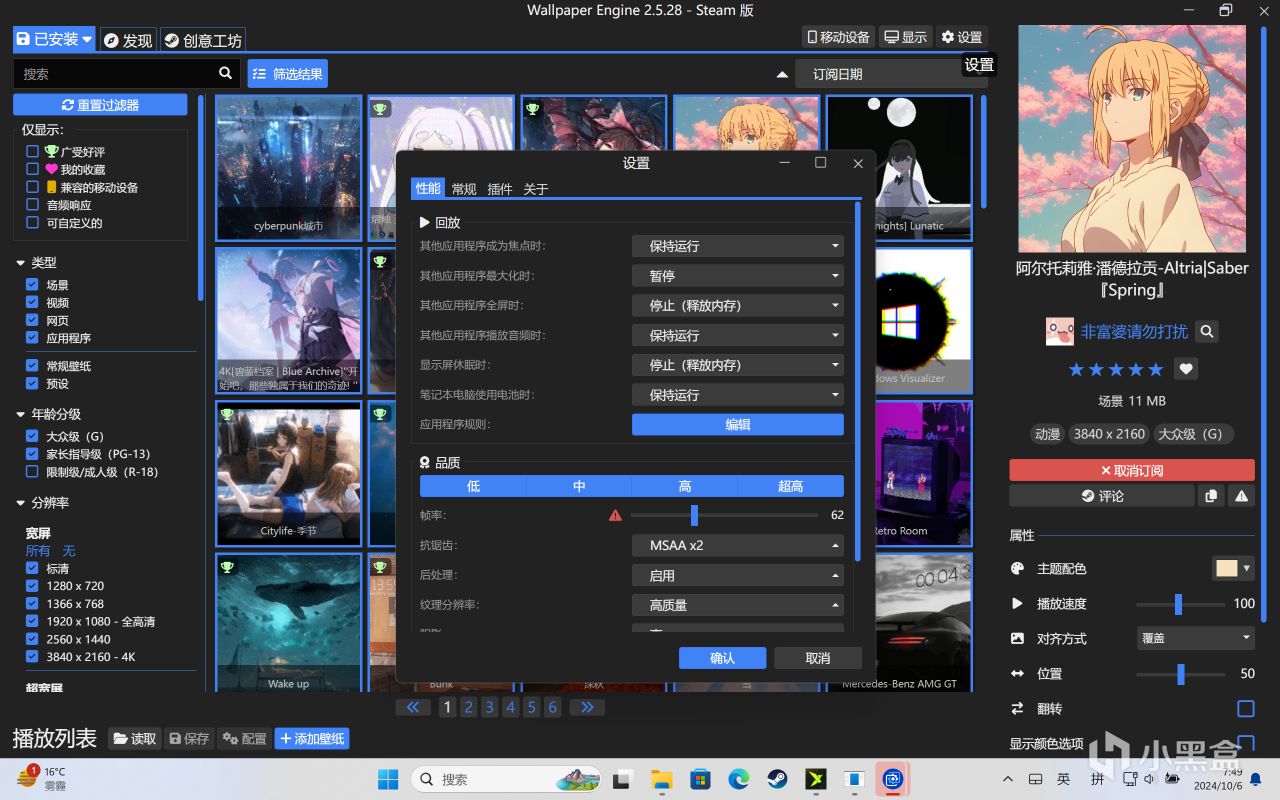Viewport: 1280px width, 800px height.
Task: Go to page 3 of results
Action: pyautogui.click(x=489, y=707)
